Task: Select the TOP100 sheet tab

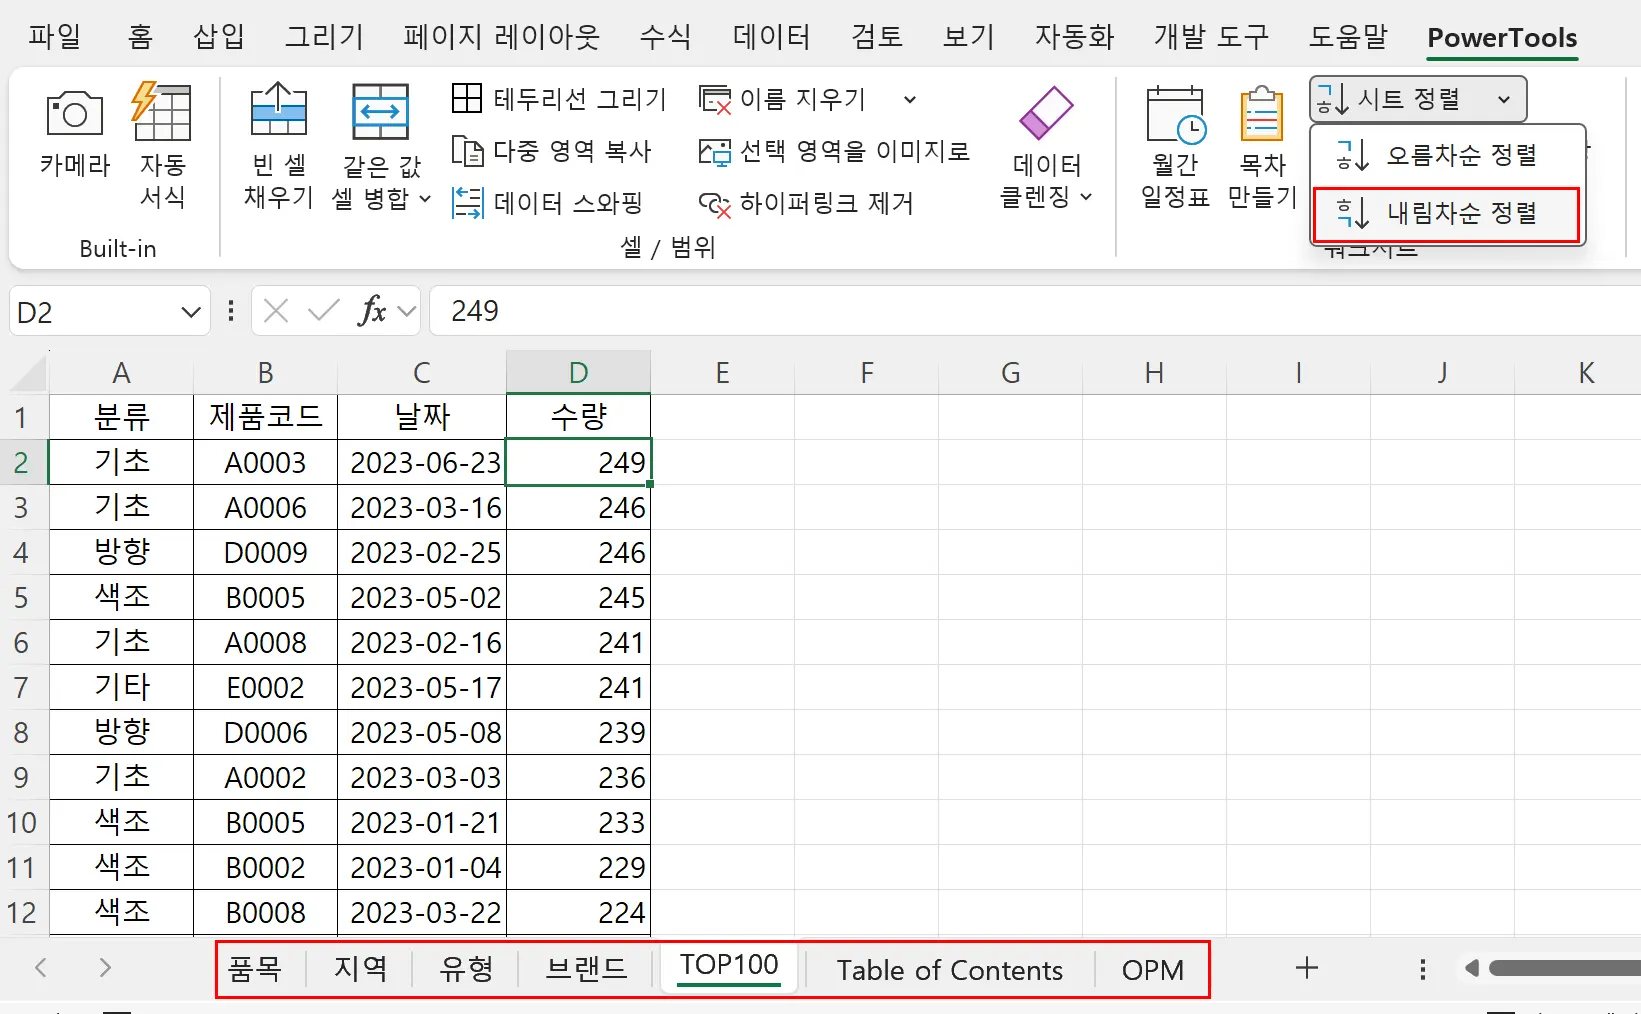Action: pos(728,966)
